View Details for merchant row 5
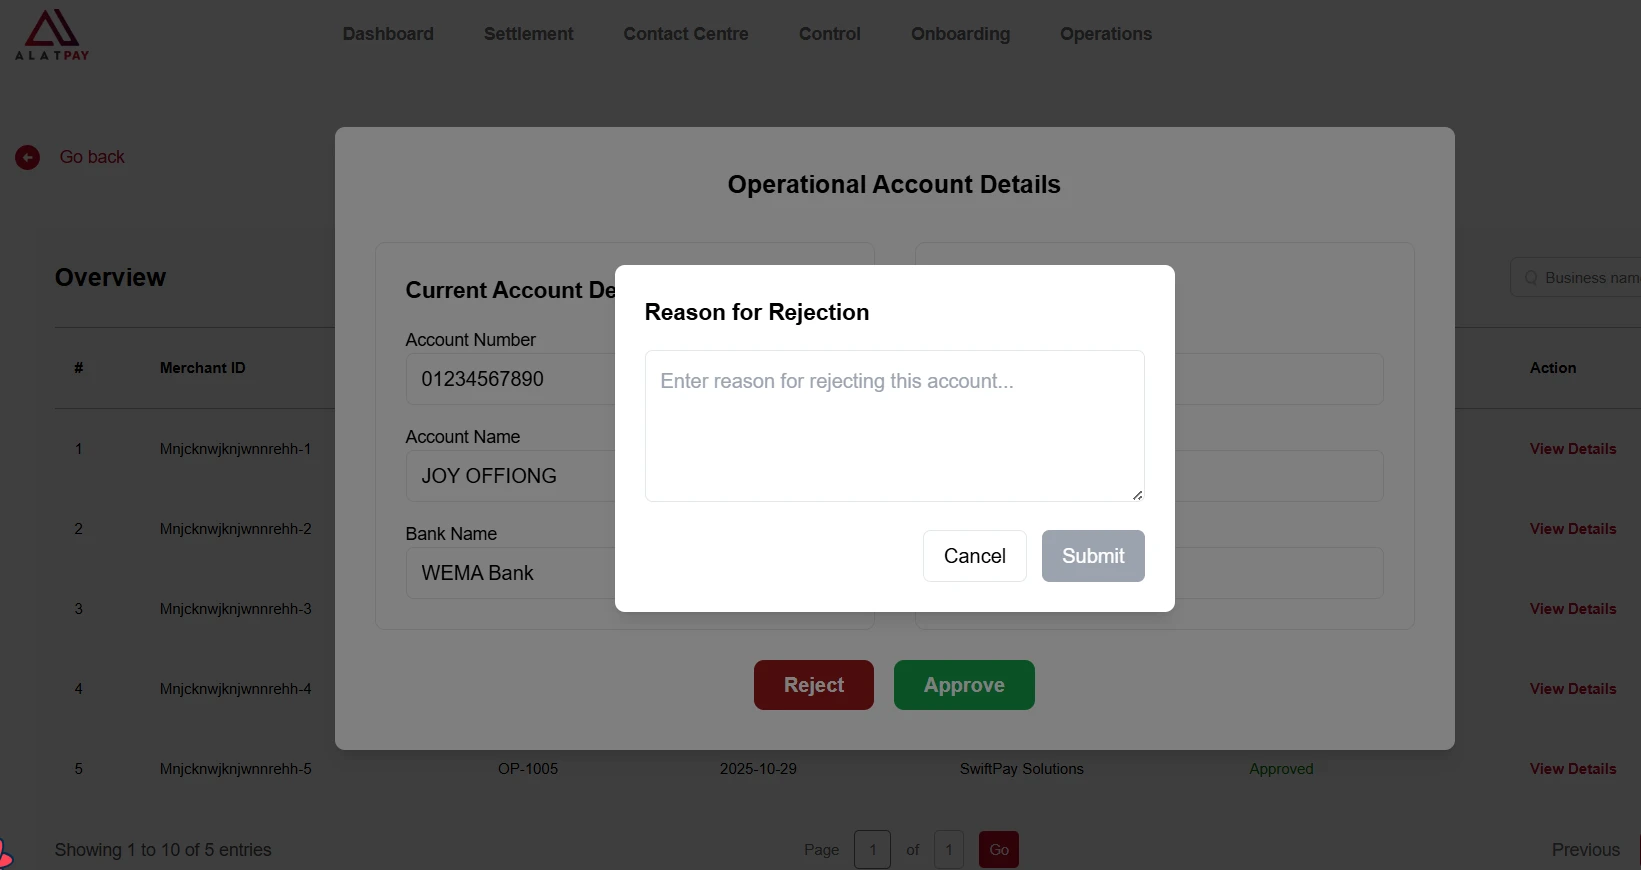Screen dimensions: 1641x870 (1572, 769)
